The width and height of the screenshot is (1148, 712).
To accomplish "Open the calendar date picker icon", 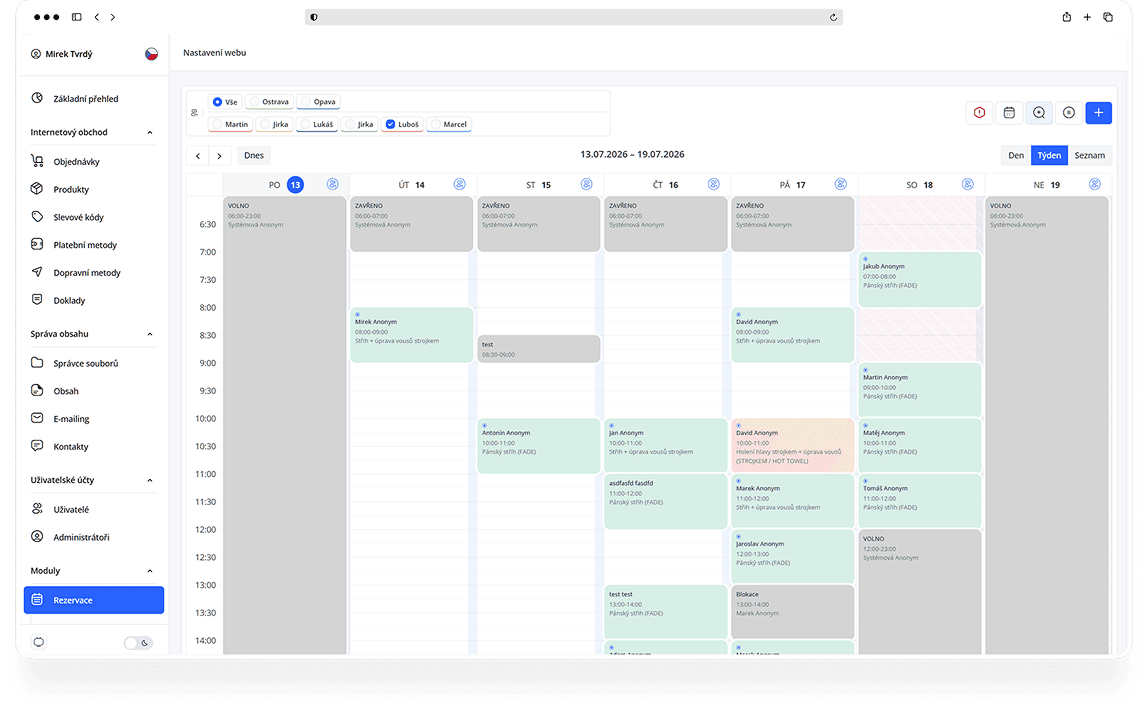I will (x=1009, y=113).
